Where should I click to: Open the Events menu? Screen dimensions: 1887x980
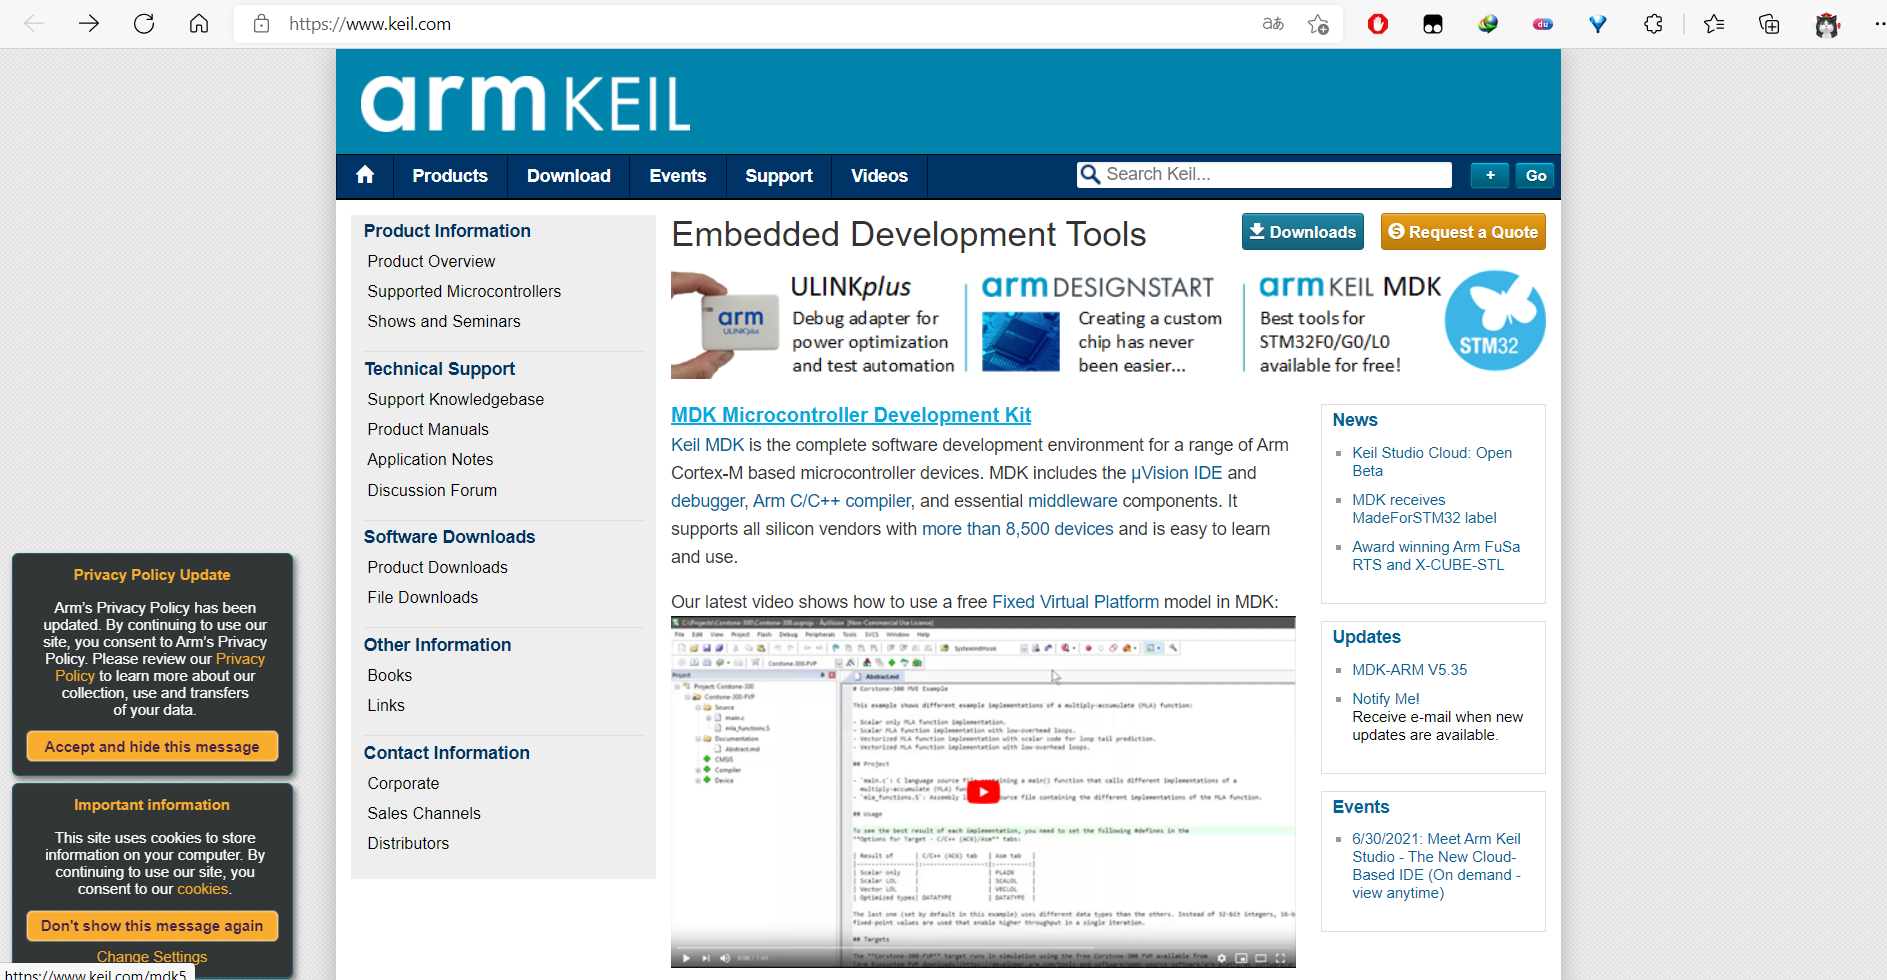pos(678,176)
